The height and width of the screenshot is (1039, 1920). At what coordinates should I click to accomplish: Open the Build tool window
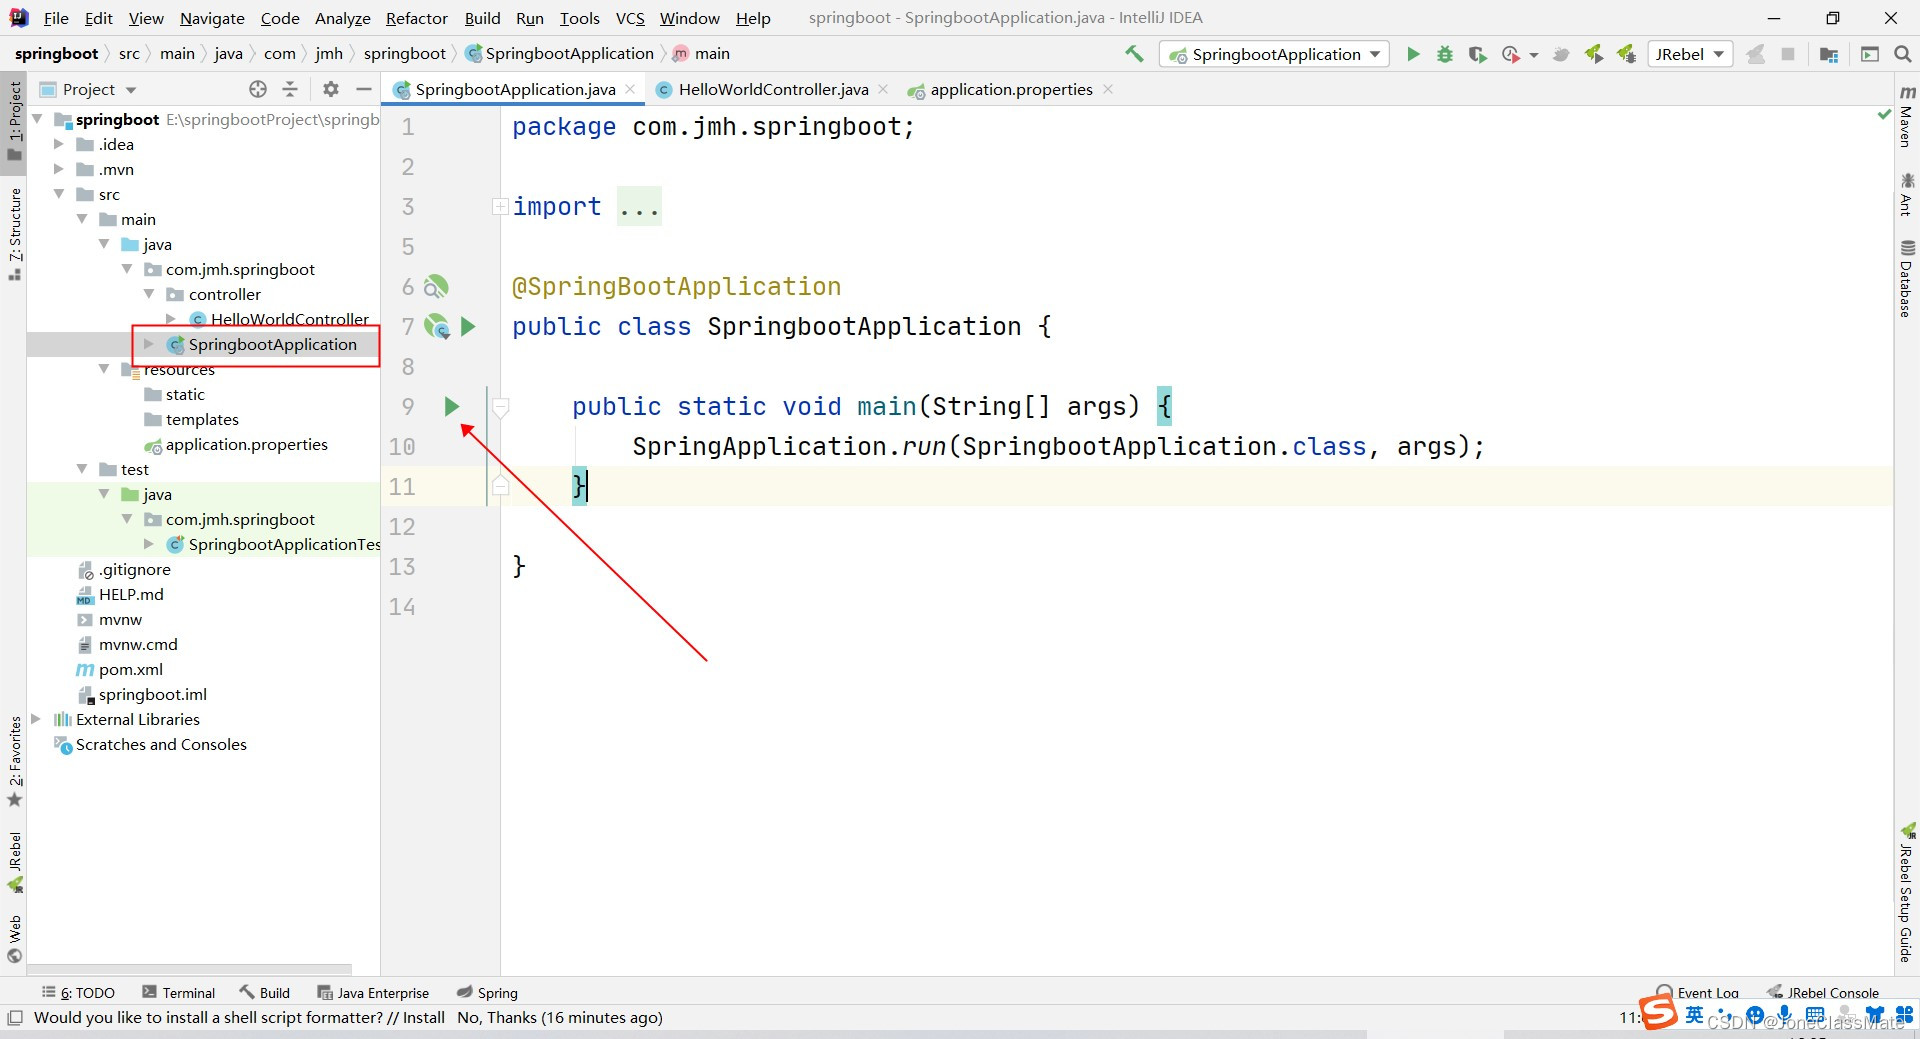[x=264, y=992]
